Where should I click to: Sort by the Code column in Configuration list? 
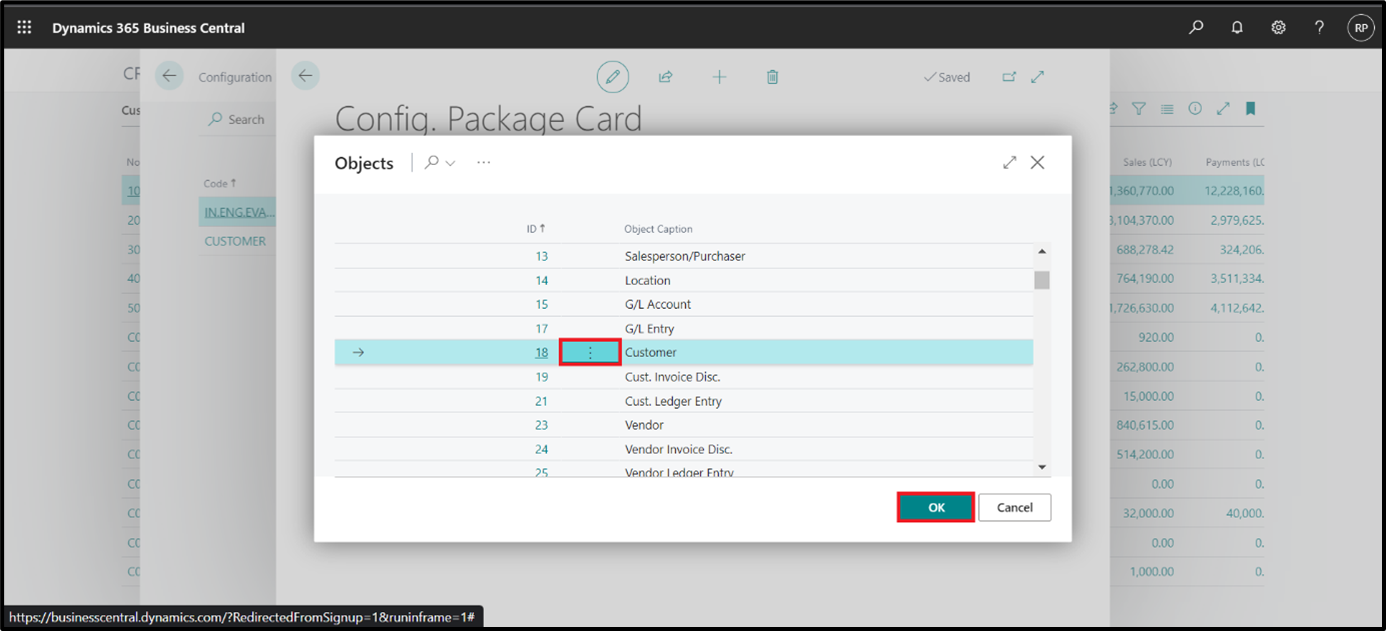[220, 183]
